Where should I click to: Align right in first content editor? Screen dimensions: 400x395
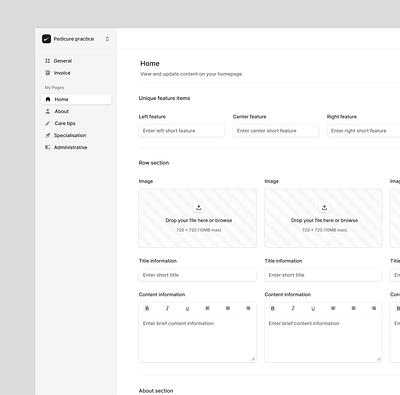tap(248, 308)
